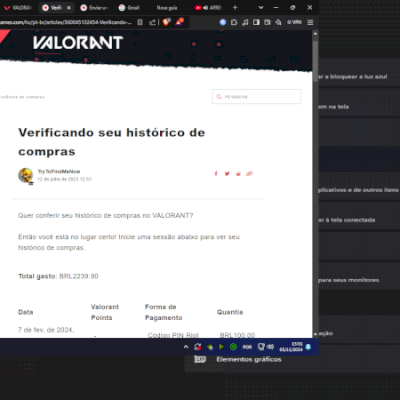400x400 pixels.
Task: Expand the 'ação' dropdown arrow in background window
Action: tap(315, 334)
